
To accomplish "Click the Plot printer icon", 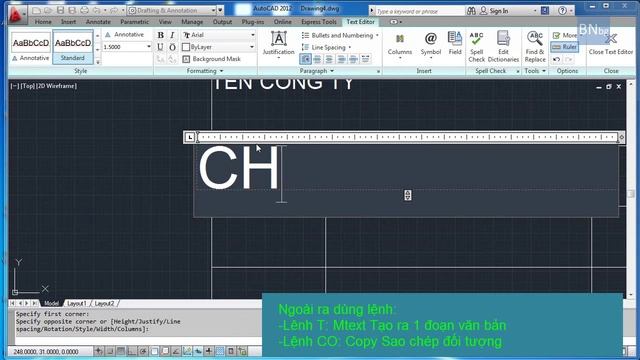I will point(84,10).
